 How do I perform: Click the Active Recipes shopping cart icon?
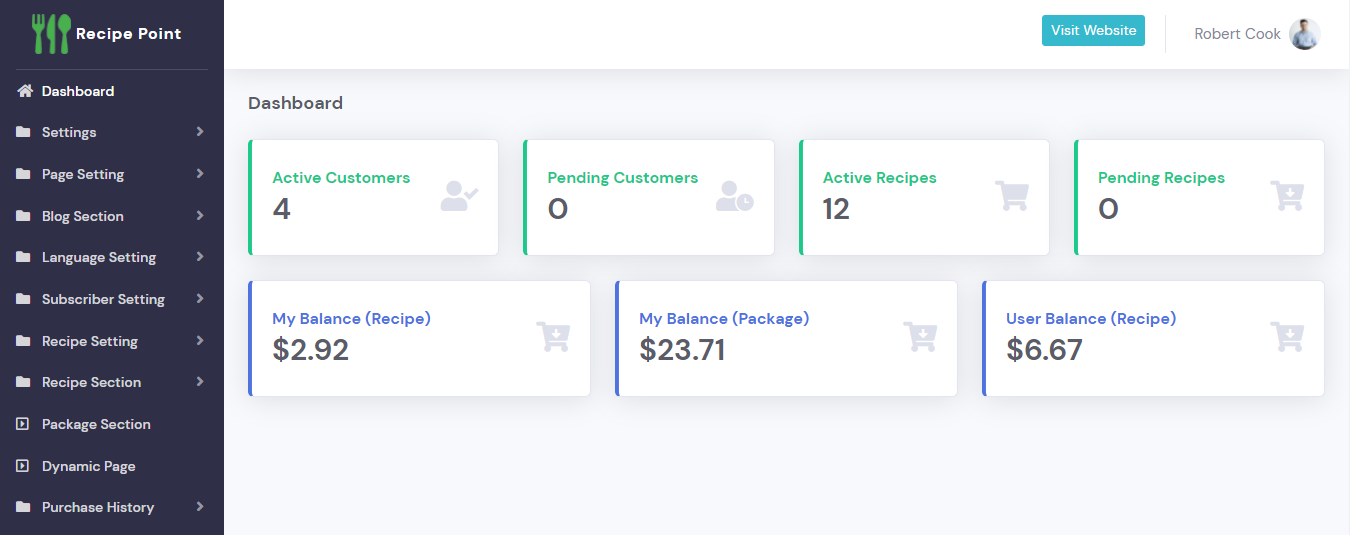[x=1011, y=196]
